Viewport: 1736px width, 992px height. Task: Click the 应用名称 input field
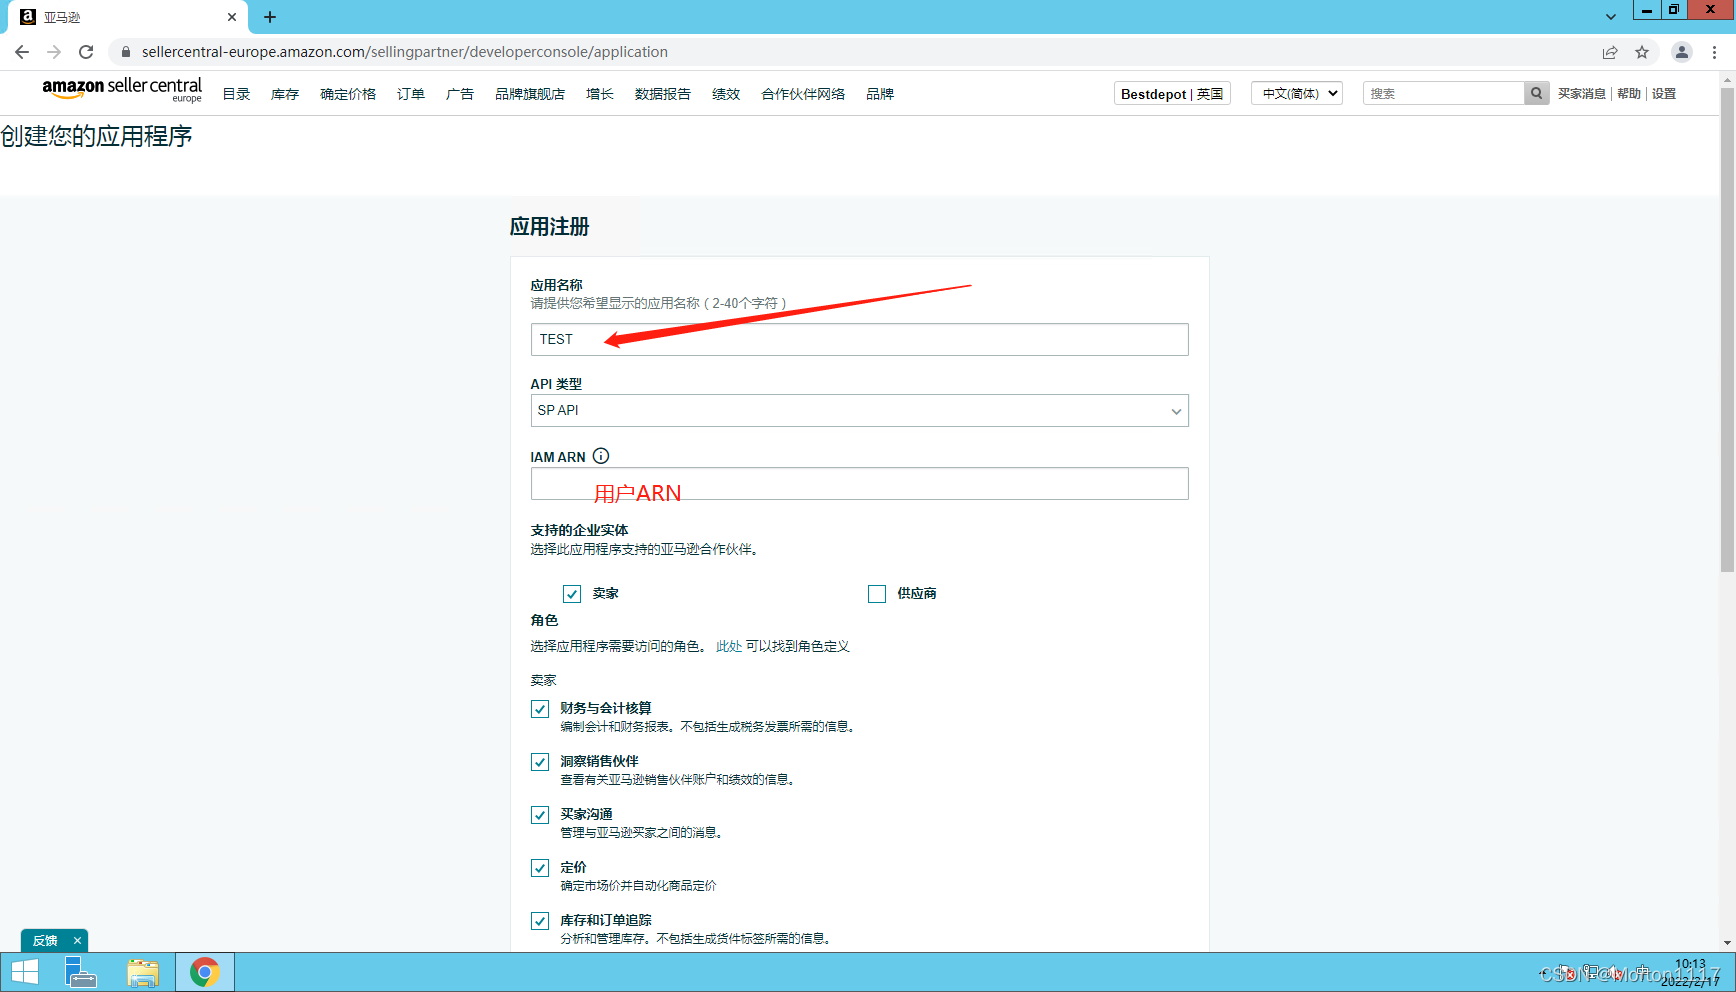859,339
